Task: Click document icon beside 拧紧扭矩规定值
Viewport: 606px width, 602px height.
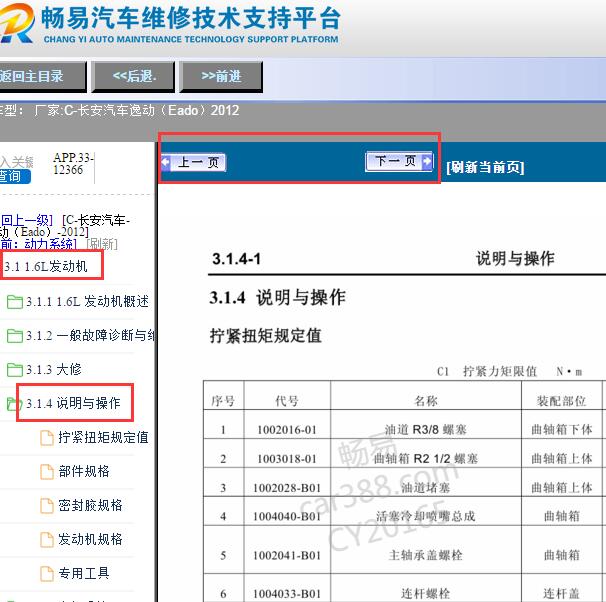Action: coord(47,438)
